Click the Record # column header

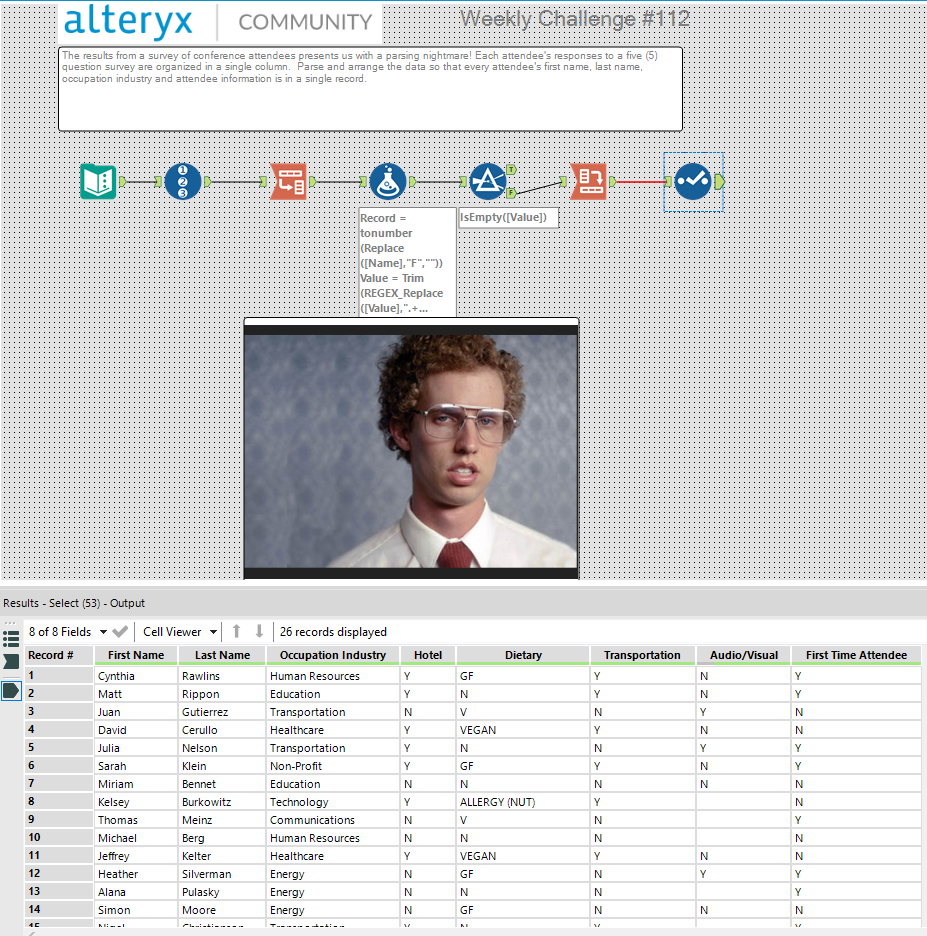click(x=58, y=655)
